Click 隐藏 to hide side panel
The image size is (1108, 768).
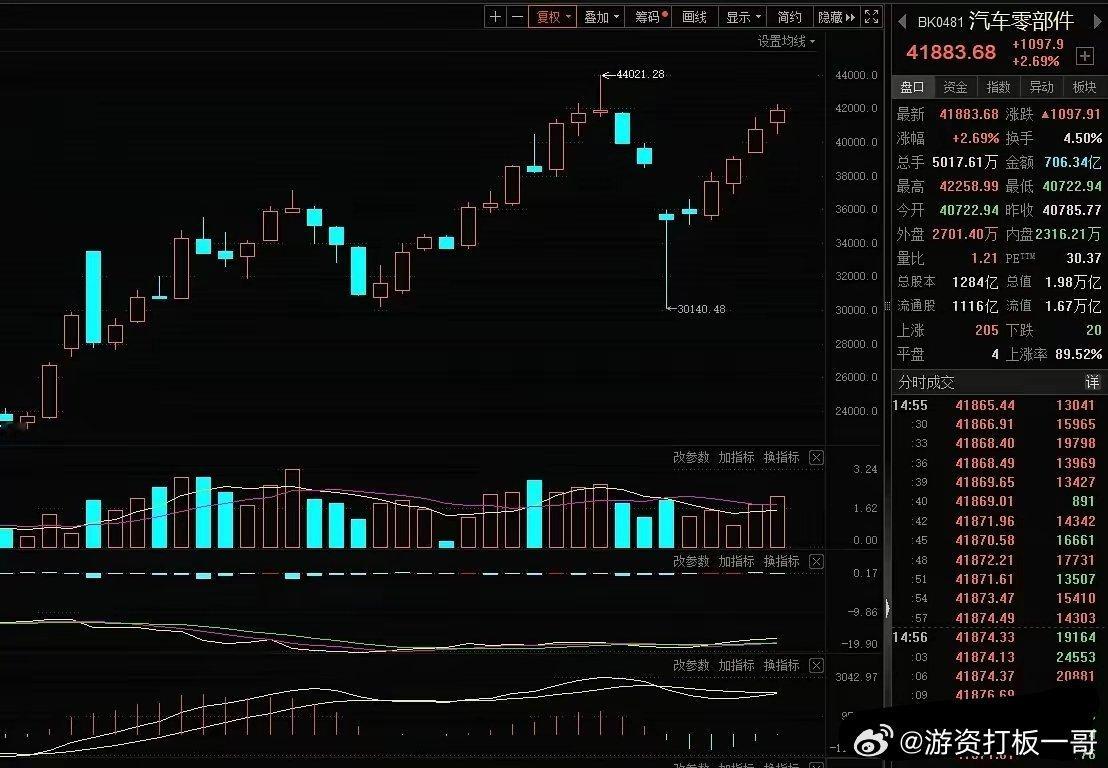pyautogui.click(x=836, y=17)
